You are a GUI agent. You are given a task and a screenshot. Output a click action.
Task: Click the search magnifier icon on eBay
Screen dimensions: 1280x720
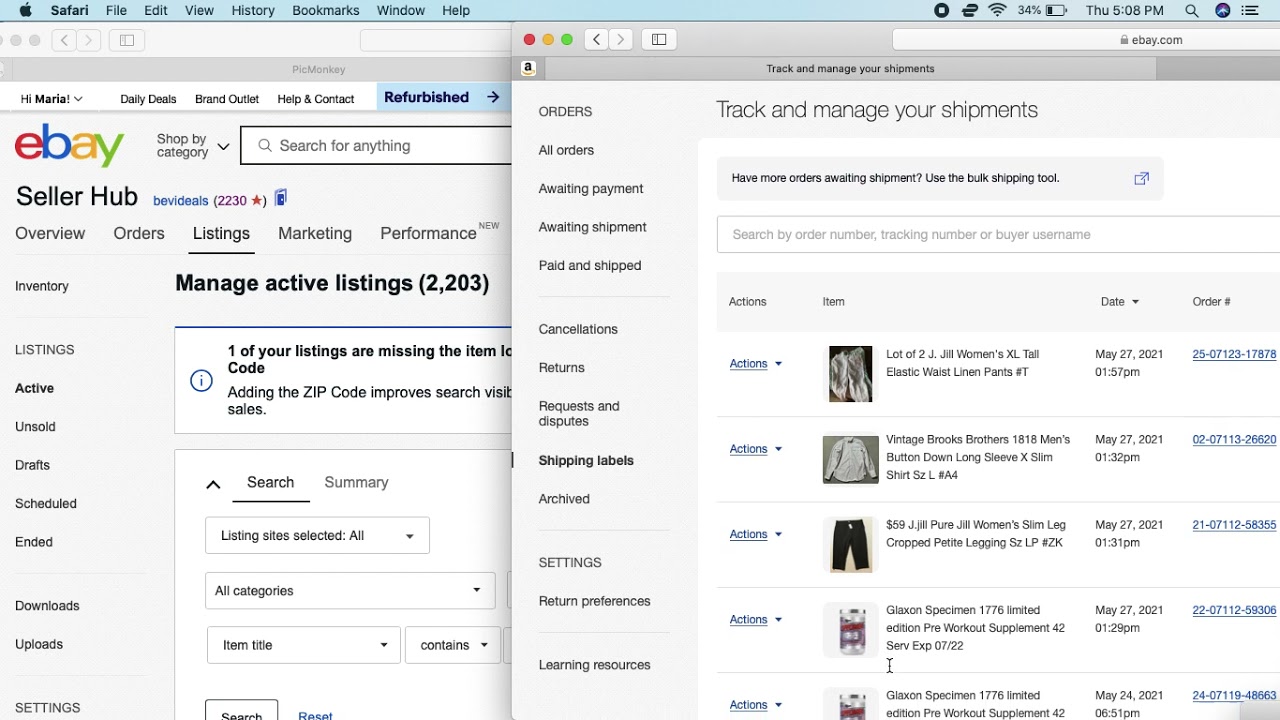[265, 145]
